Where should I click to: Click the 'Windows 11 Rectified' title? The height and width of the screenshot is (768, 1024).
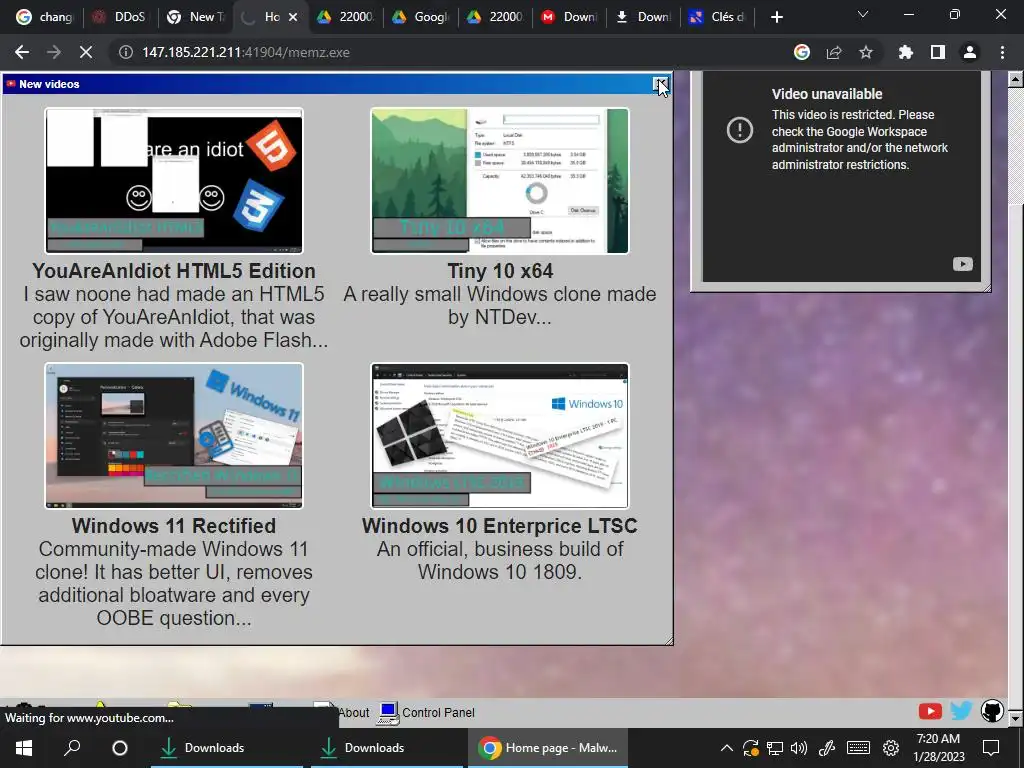click(x=174, y=526)
